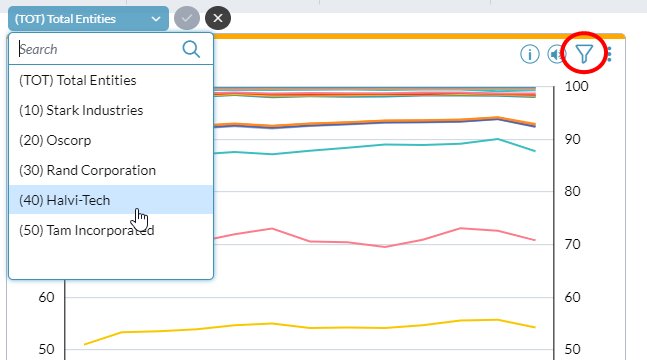
Task: Focus the Search input field
Action: [98, 49]
